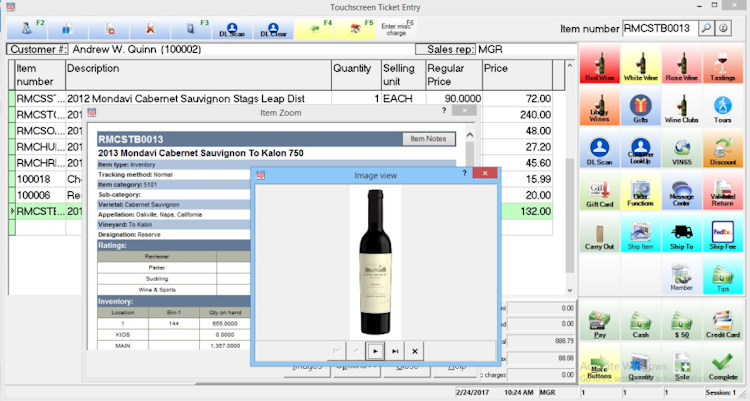Open Customer LookUp
This screenshot has width=750, height=401.
[x=641, y=148]
